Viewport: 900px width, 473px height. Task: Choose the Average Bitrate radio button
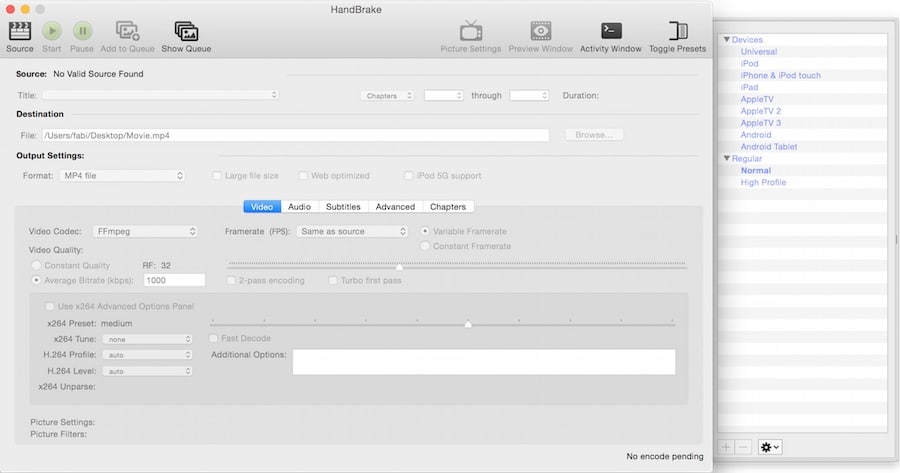click(x=36, y=281)
